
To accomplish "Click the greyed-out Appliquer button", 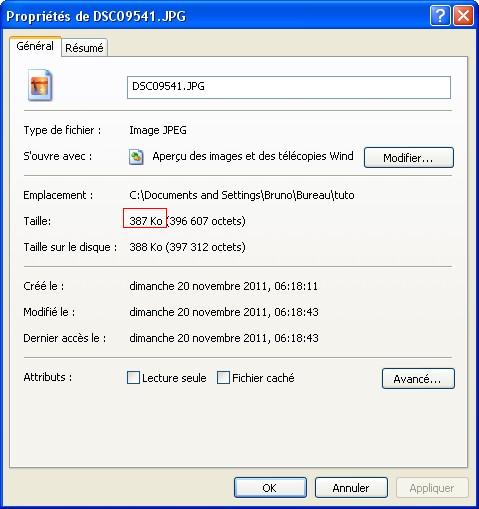I will (432, 488).
